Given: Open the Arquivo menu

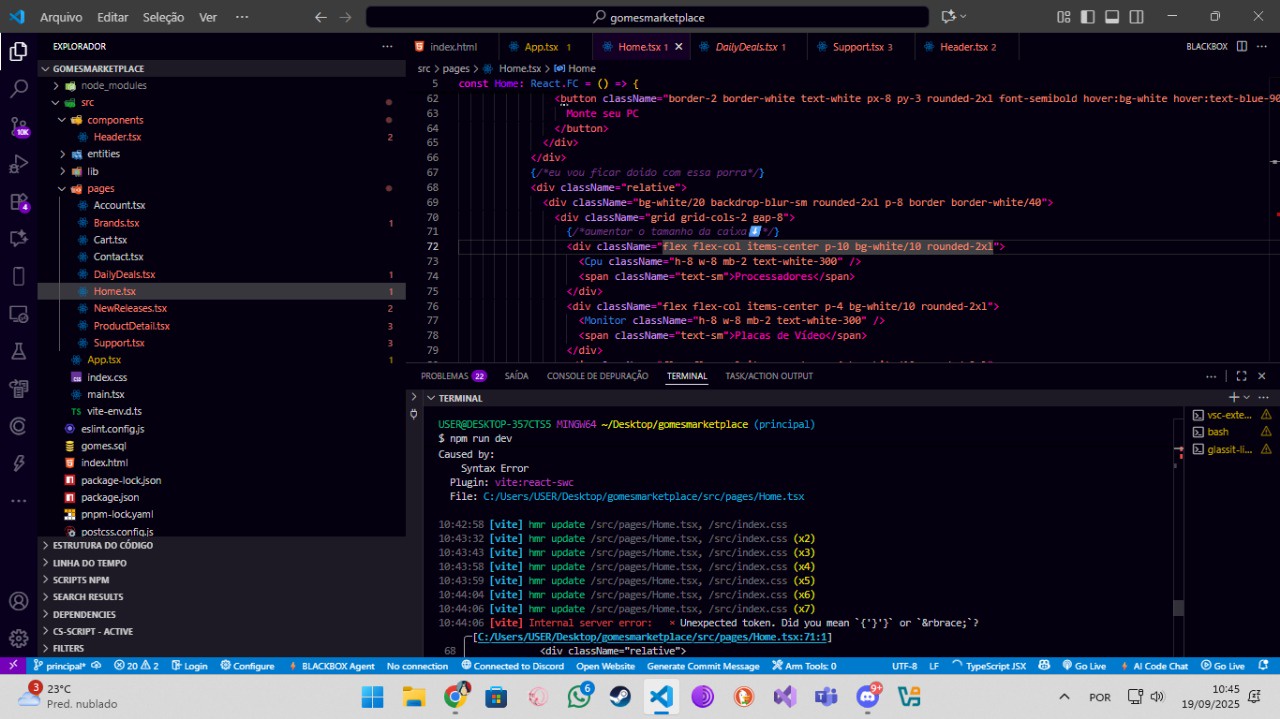Looking at the screenshot, I should point(61,17).
